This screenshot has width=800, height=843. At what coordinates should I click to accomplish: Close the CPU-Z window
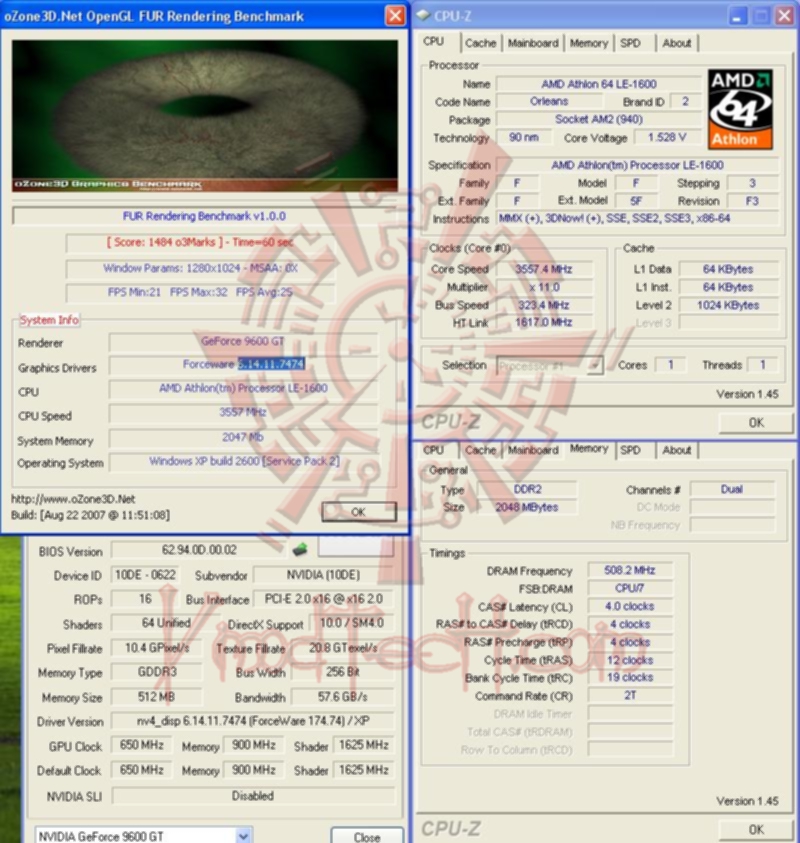tap(784, 16)
